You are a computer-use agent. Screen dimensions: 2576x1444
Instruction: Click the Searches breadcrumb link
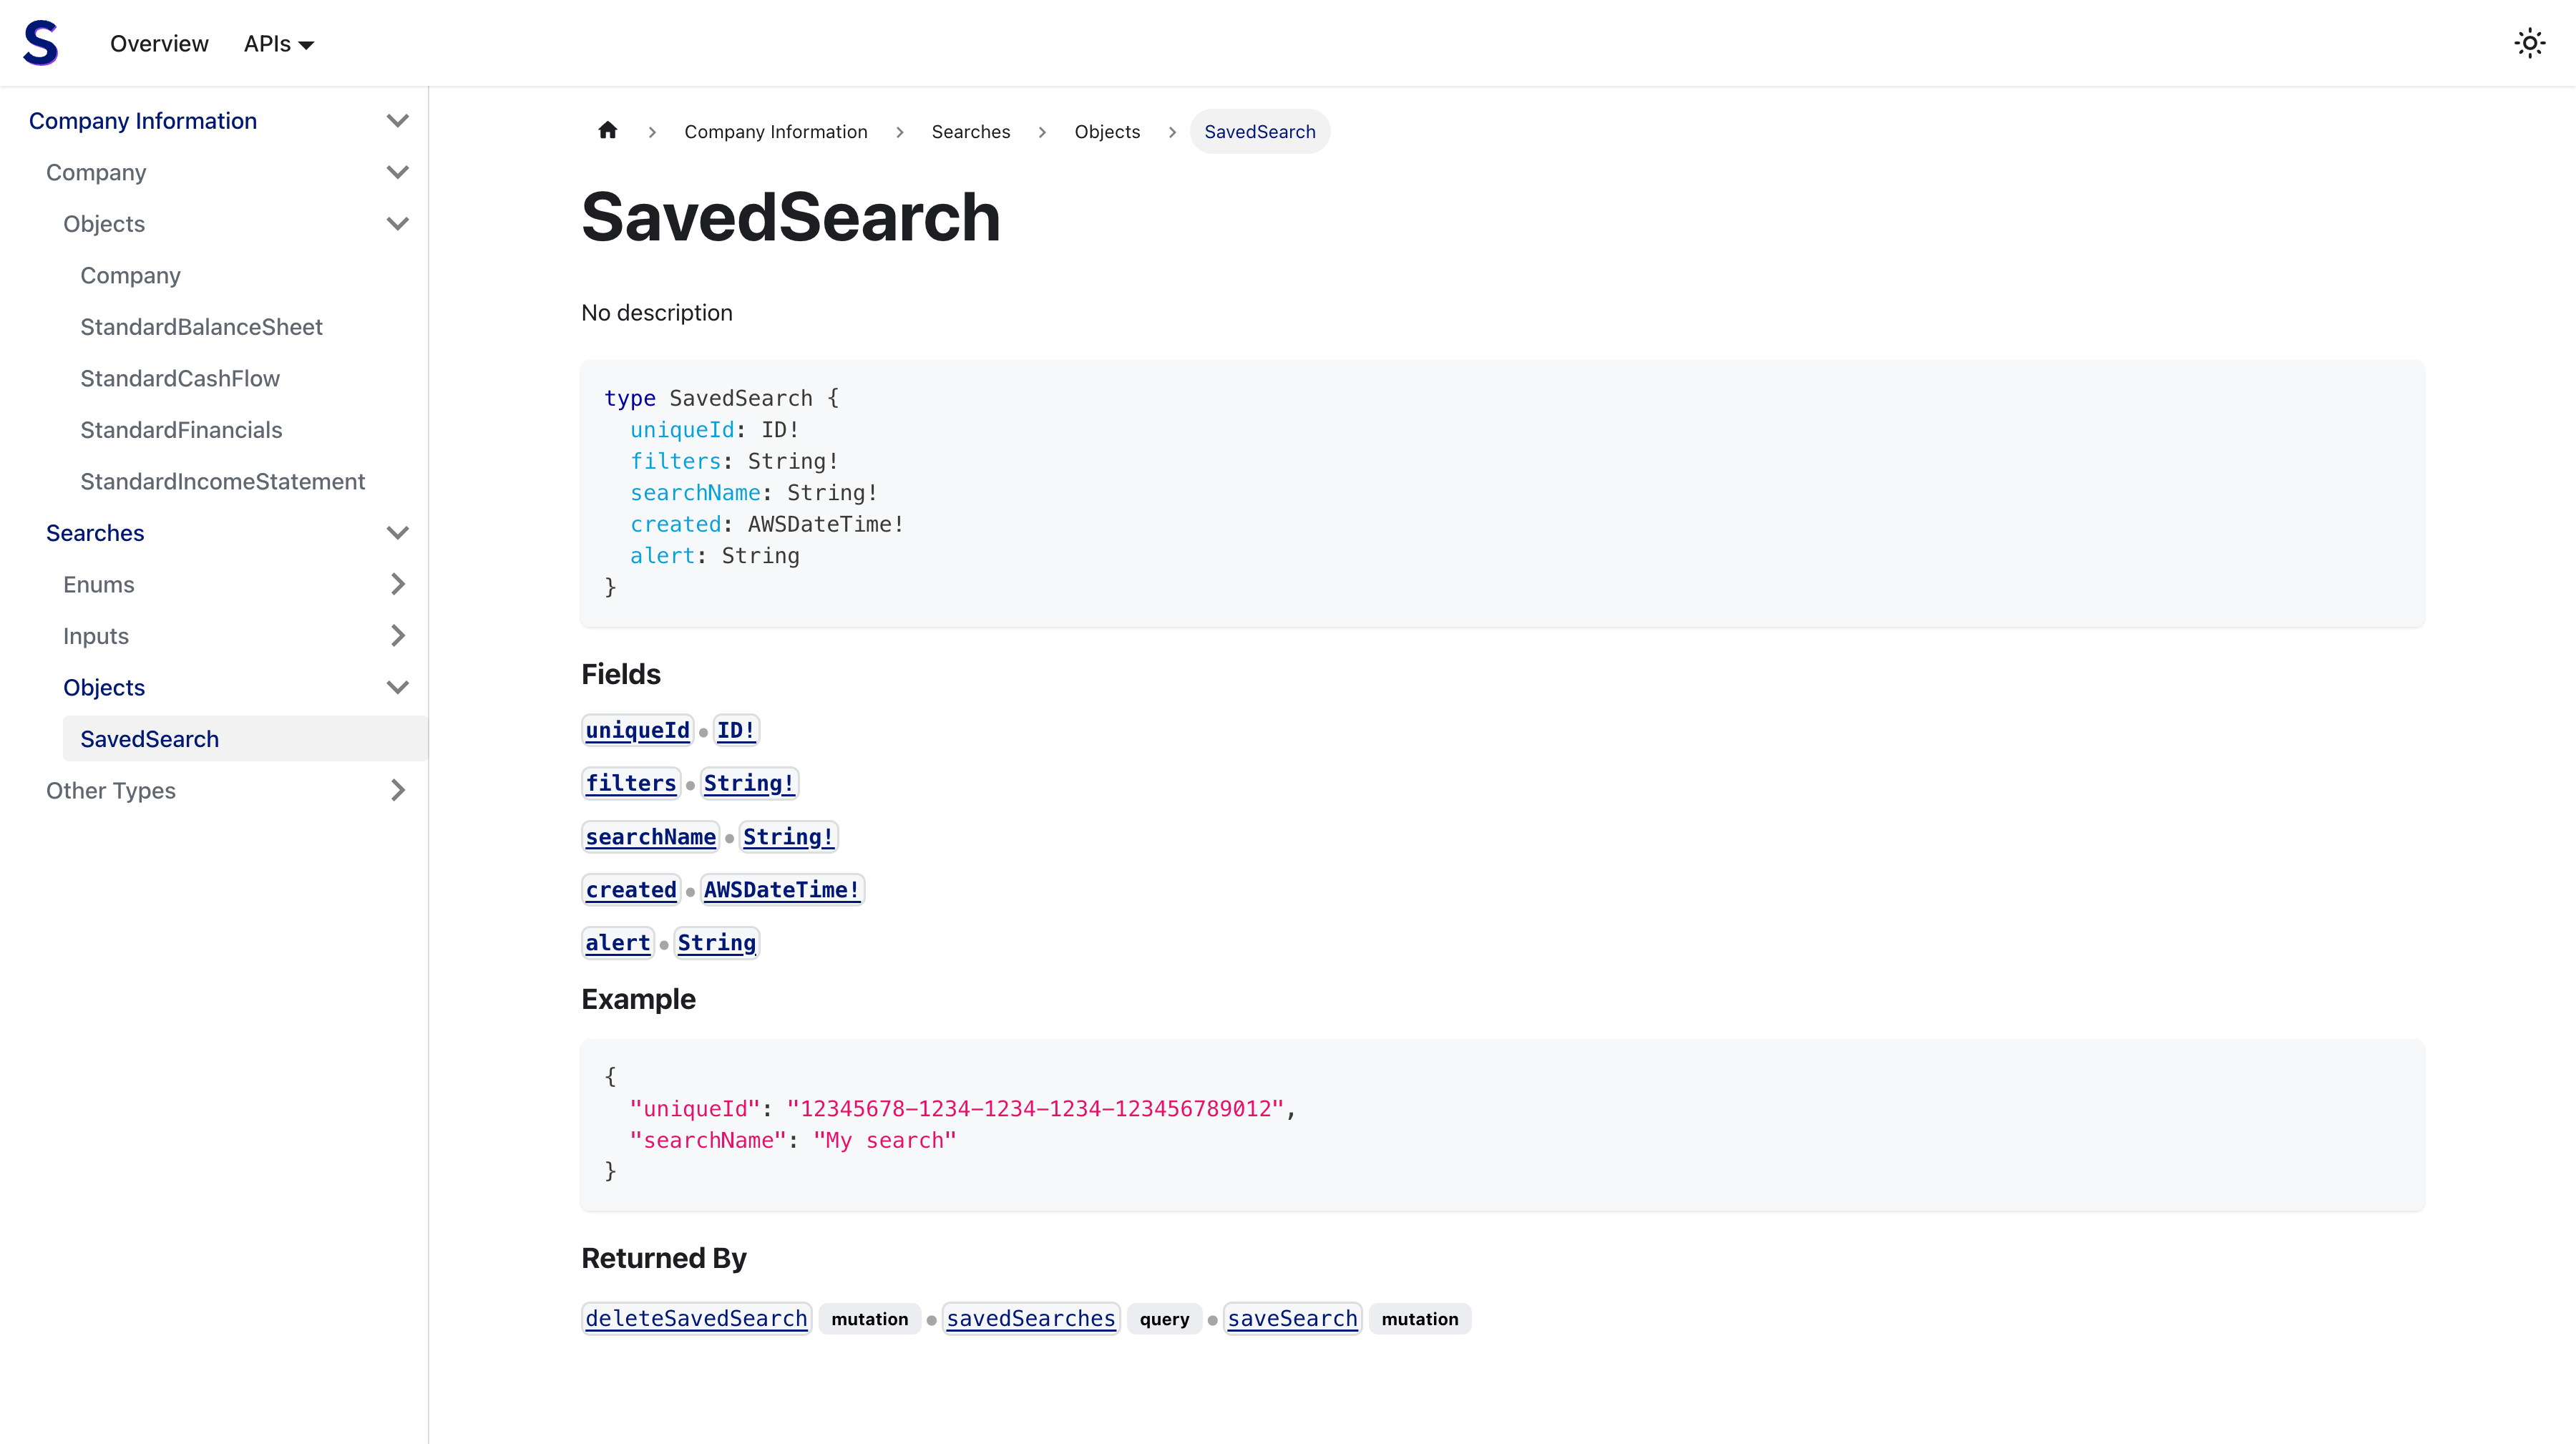[x=970, y=132]
